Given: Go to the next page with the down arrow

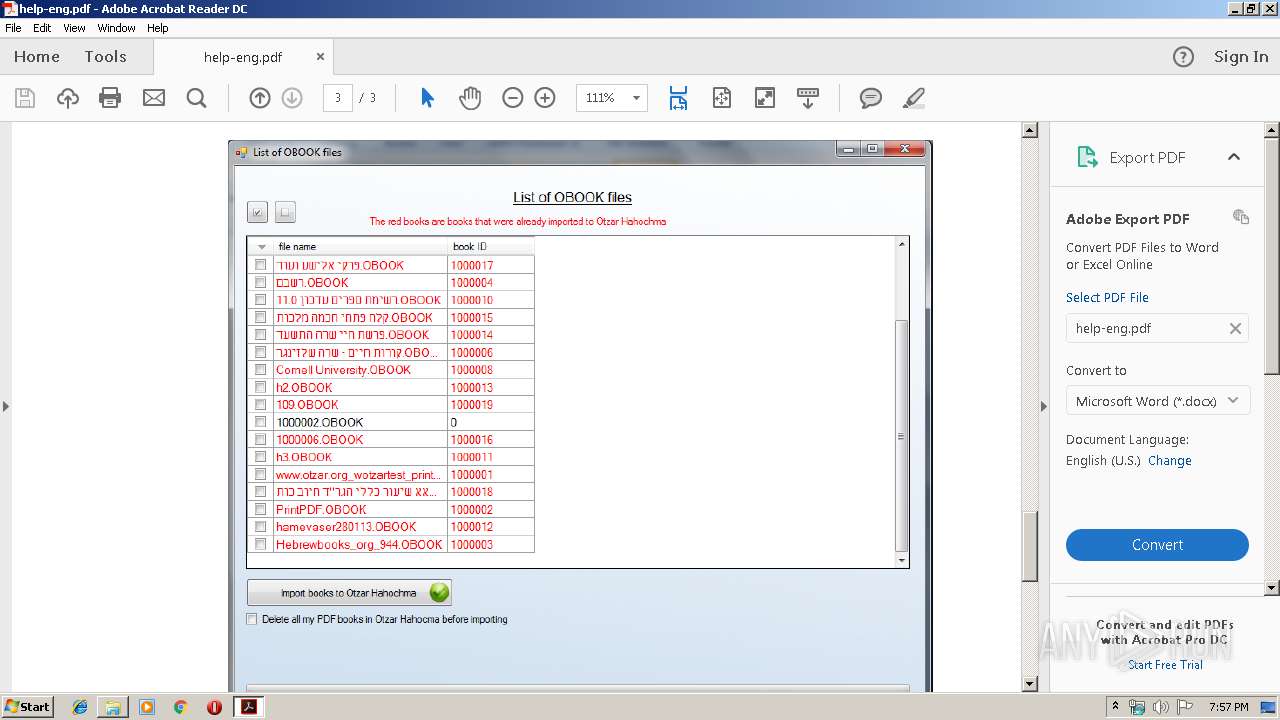Looking at the screenshot, I should coord(292,98).
